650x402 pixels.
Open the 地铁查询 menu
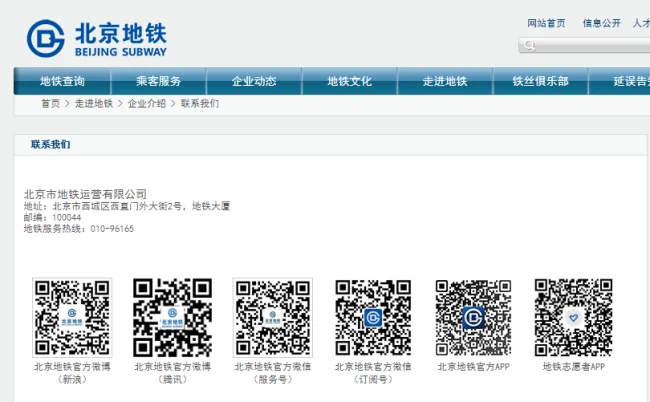(x=62, y=81)
